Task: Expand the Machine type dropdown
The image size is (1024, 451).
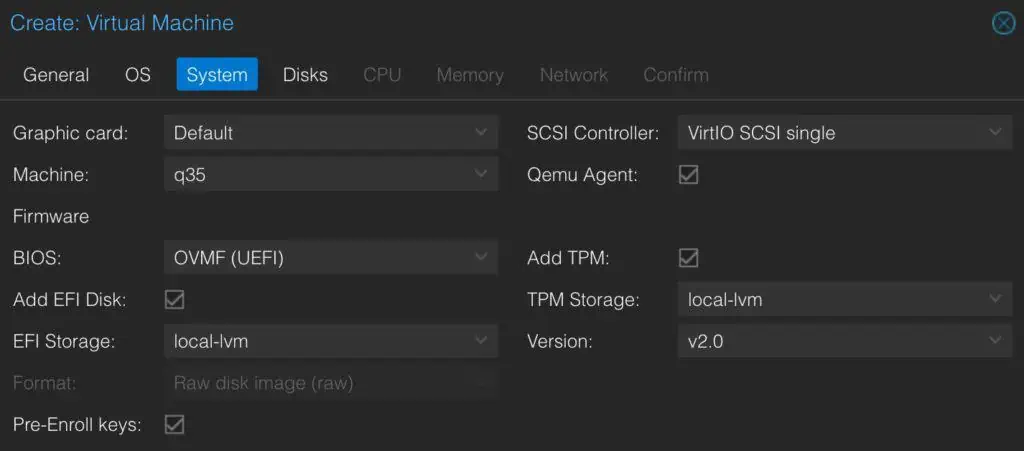Action: [482, 175]
